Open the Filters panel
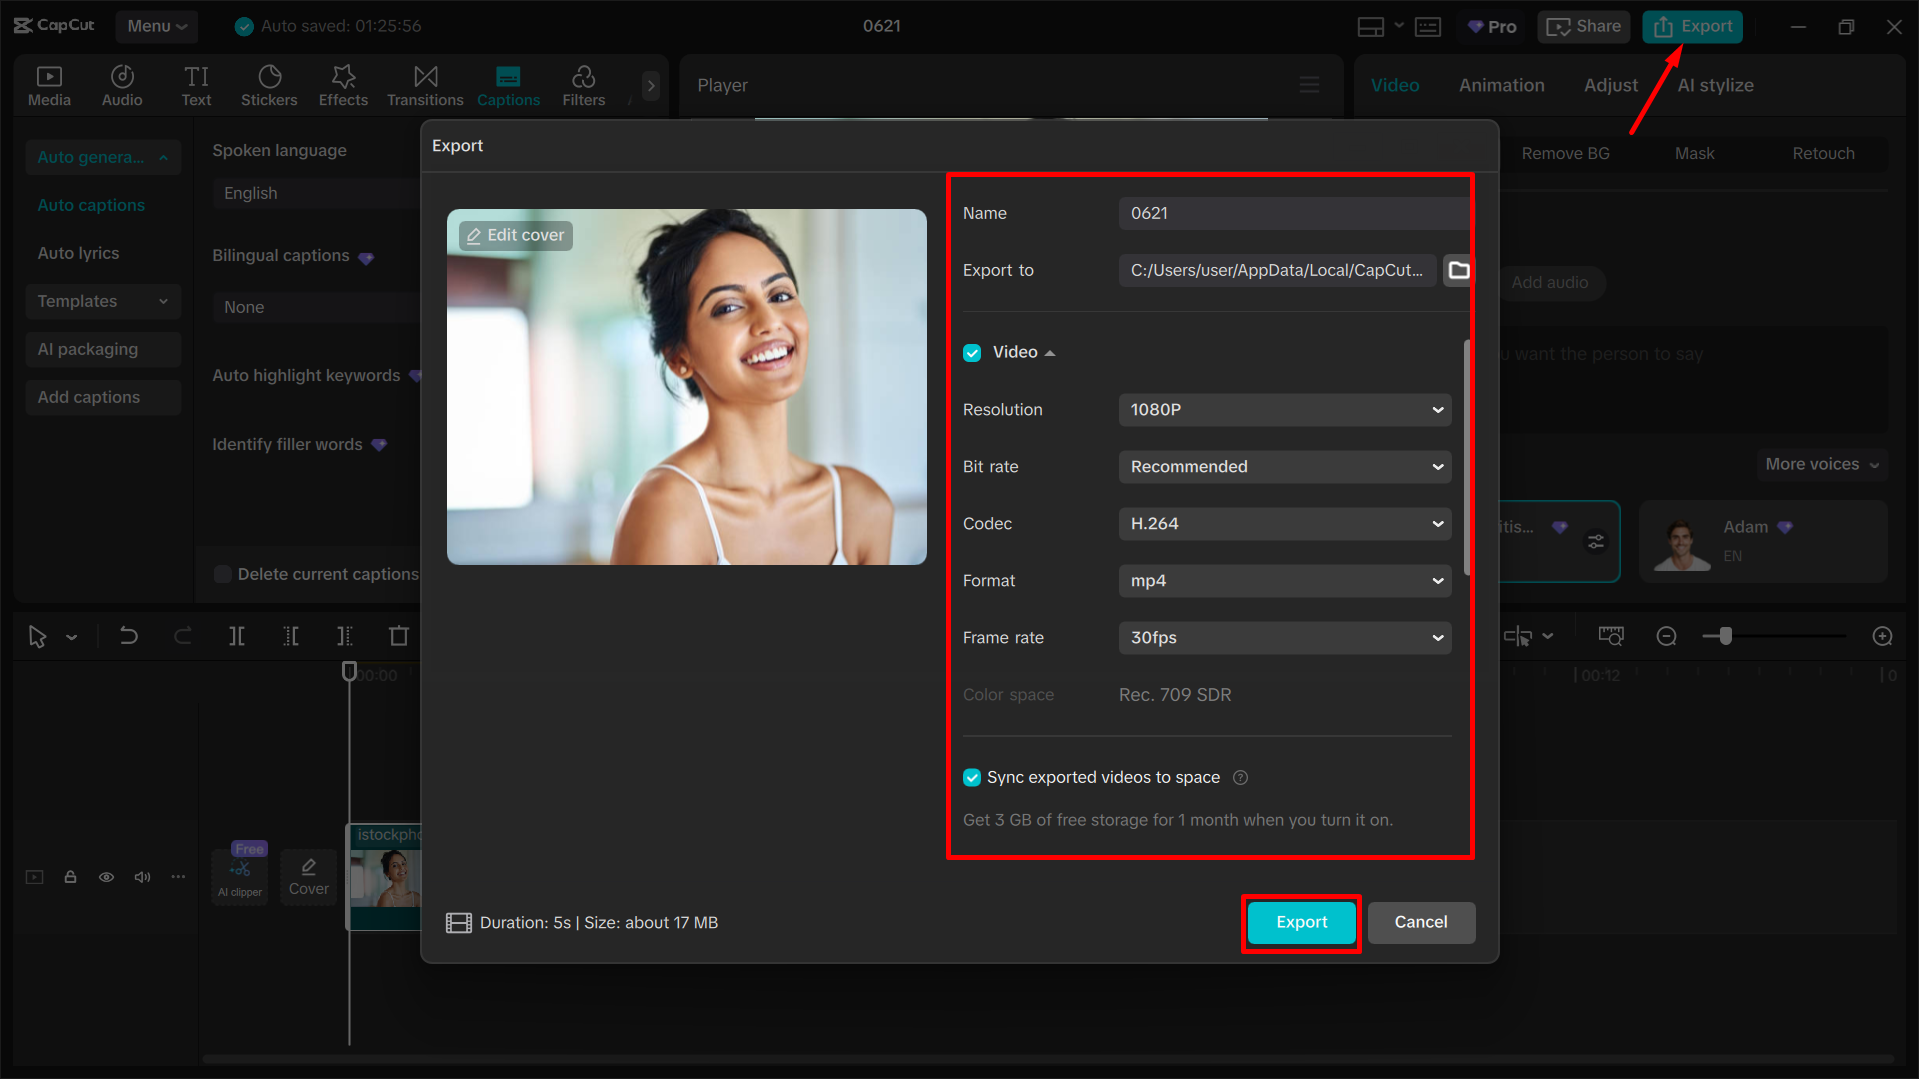 tap(584, 86)
